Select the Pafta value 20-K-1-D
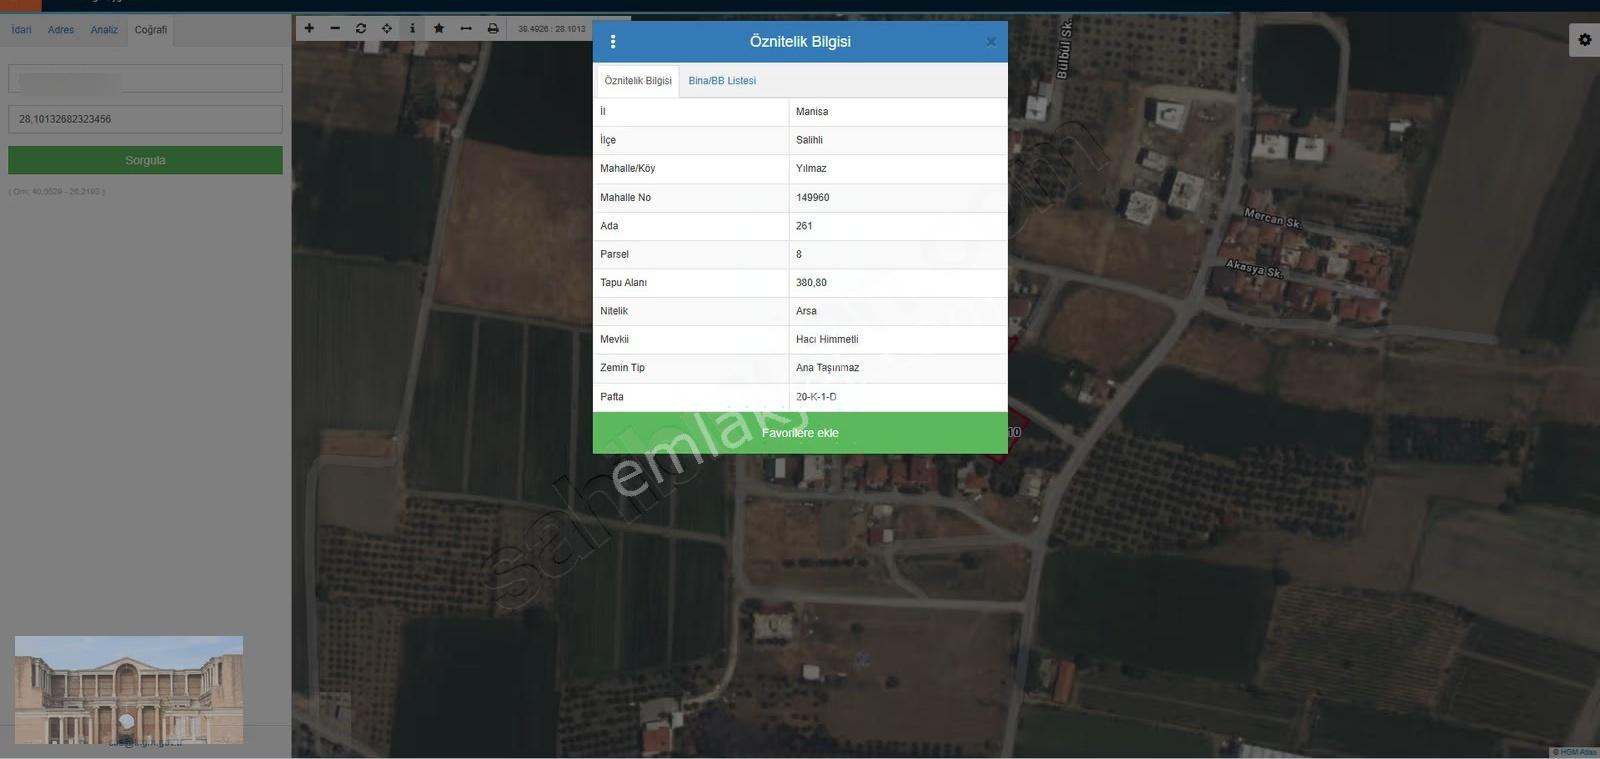 coord(816,397)
